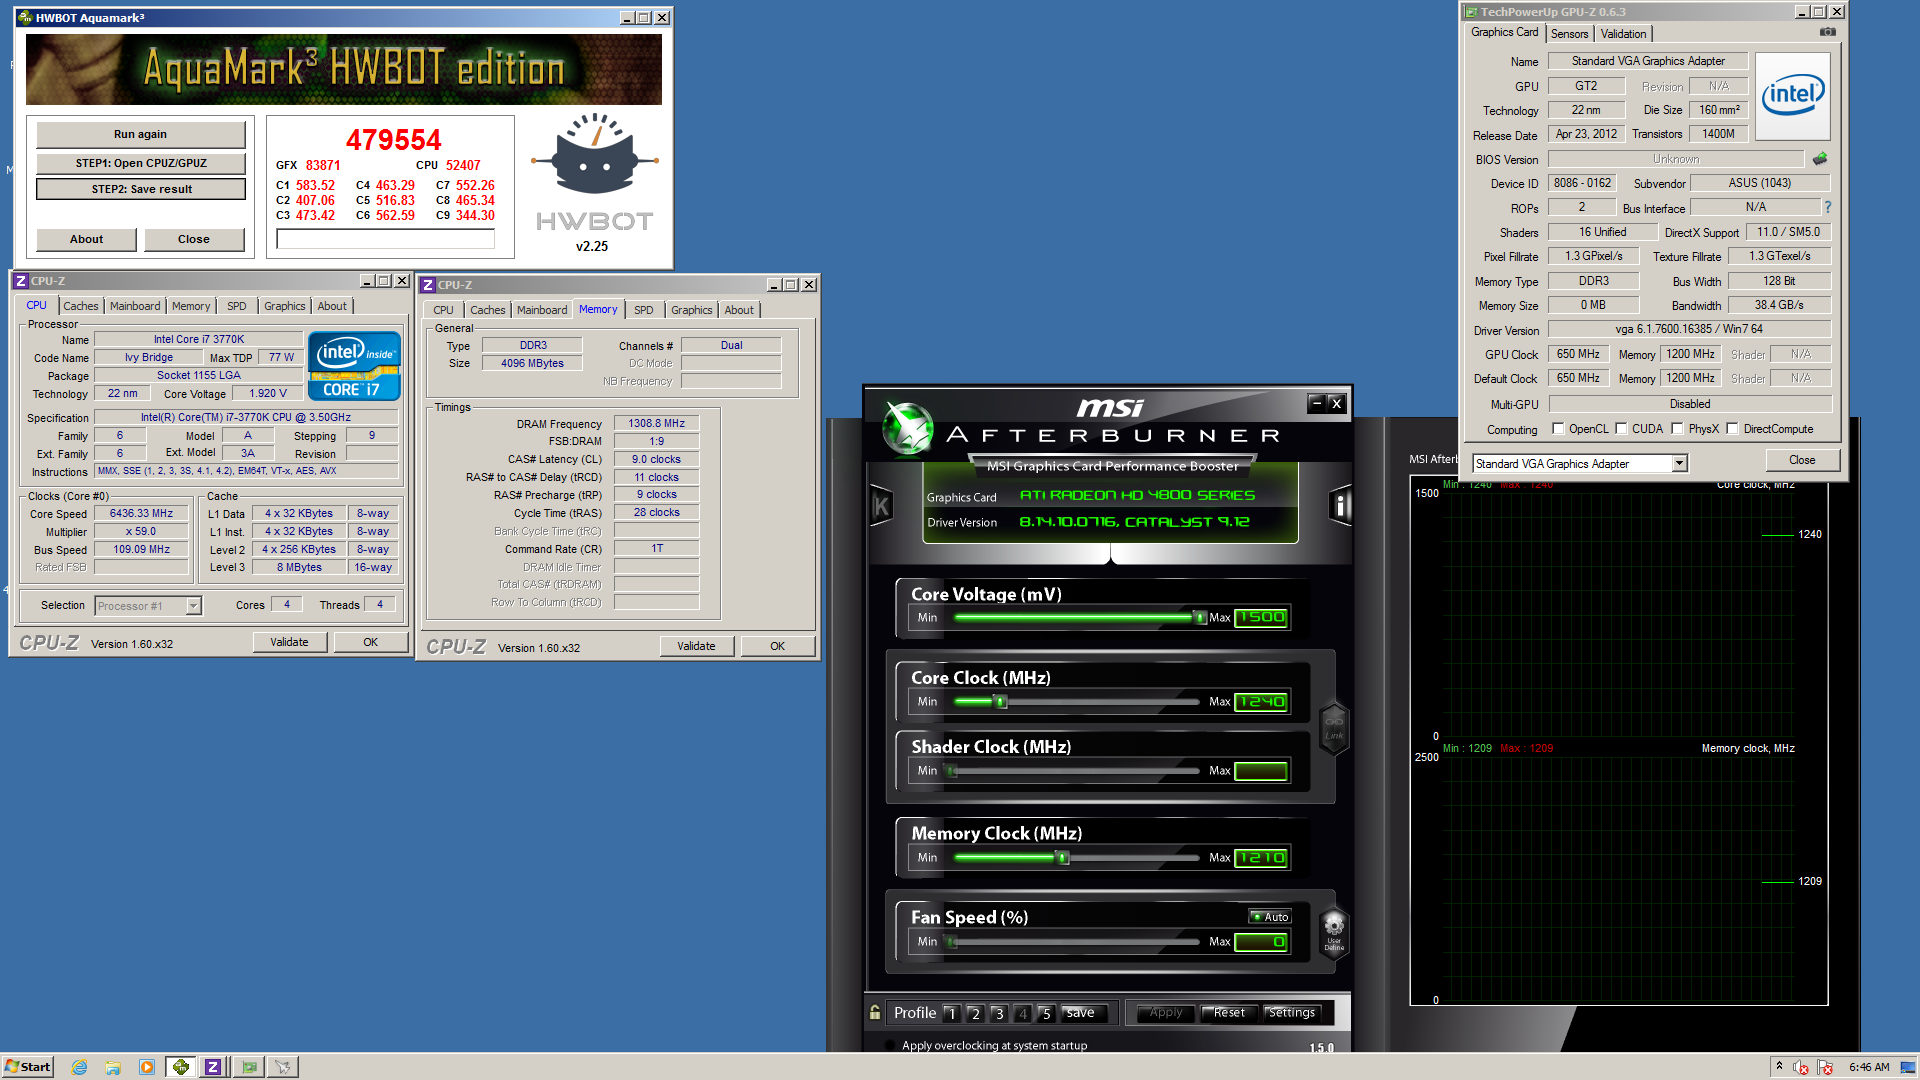Open the Start menu
Screen dimensions: 1920x1080
pos(28,1067)
